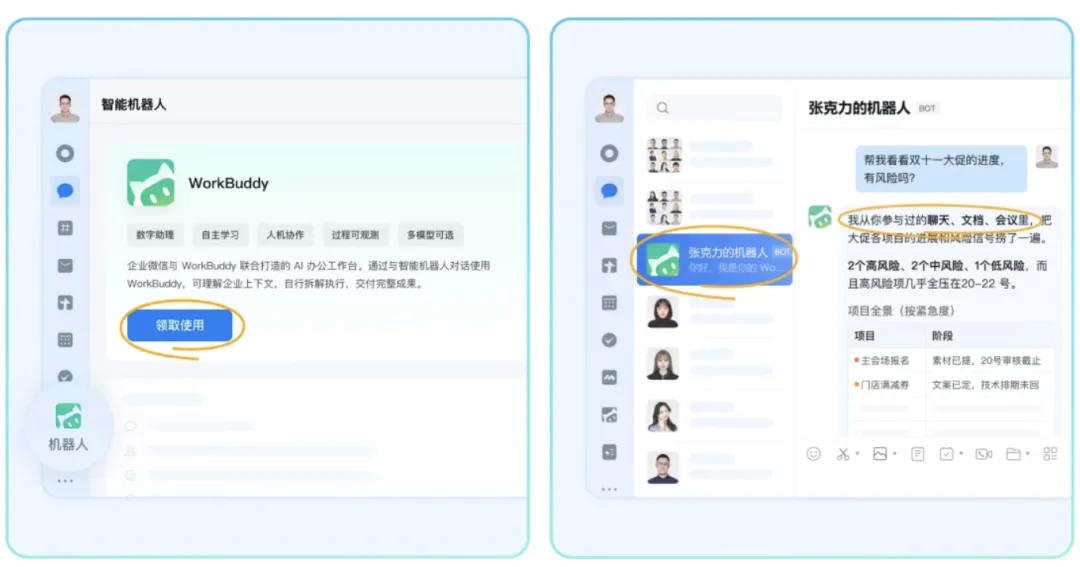Click the contact card icon in the right-panel sidebar
The height and width of the screenshot is (567, 1080).
(x=610, y=452)
